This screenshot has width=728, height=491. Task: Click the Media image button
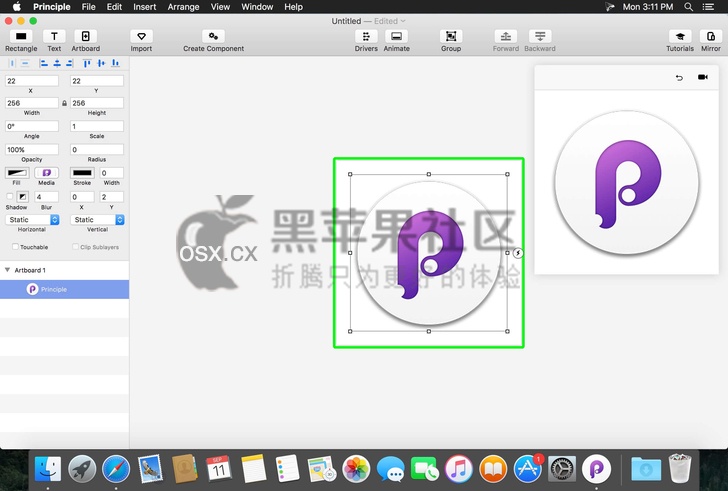pyautogui.click(x=46, y=173)
